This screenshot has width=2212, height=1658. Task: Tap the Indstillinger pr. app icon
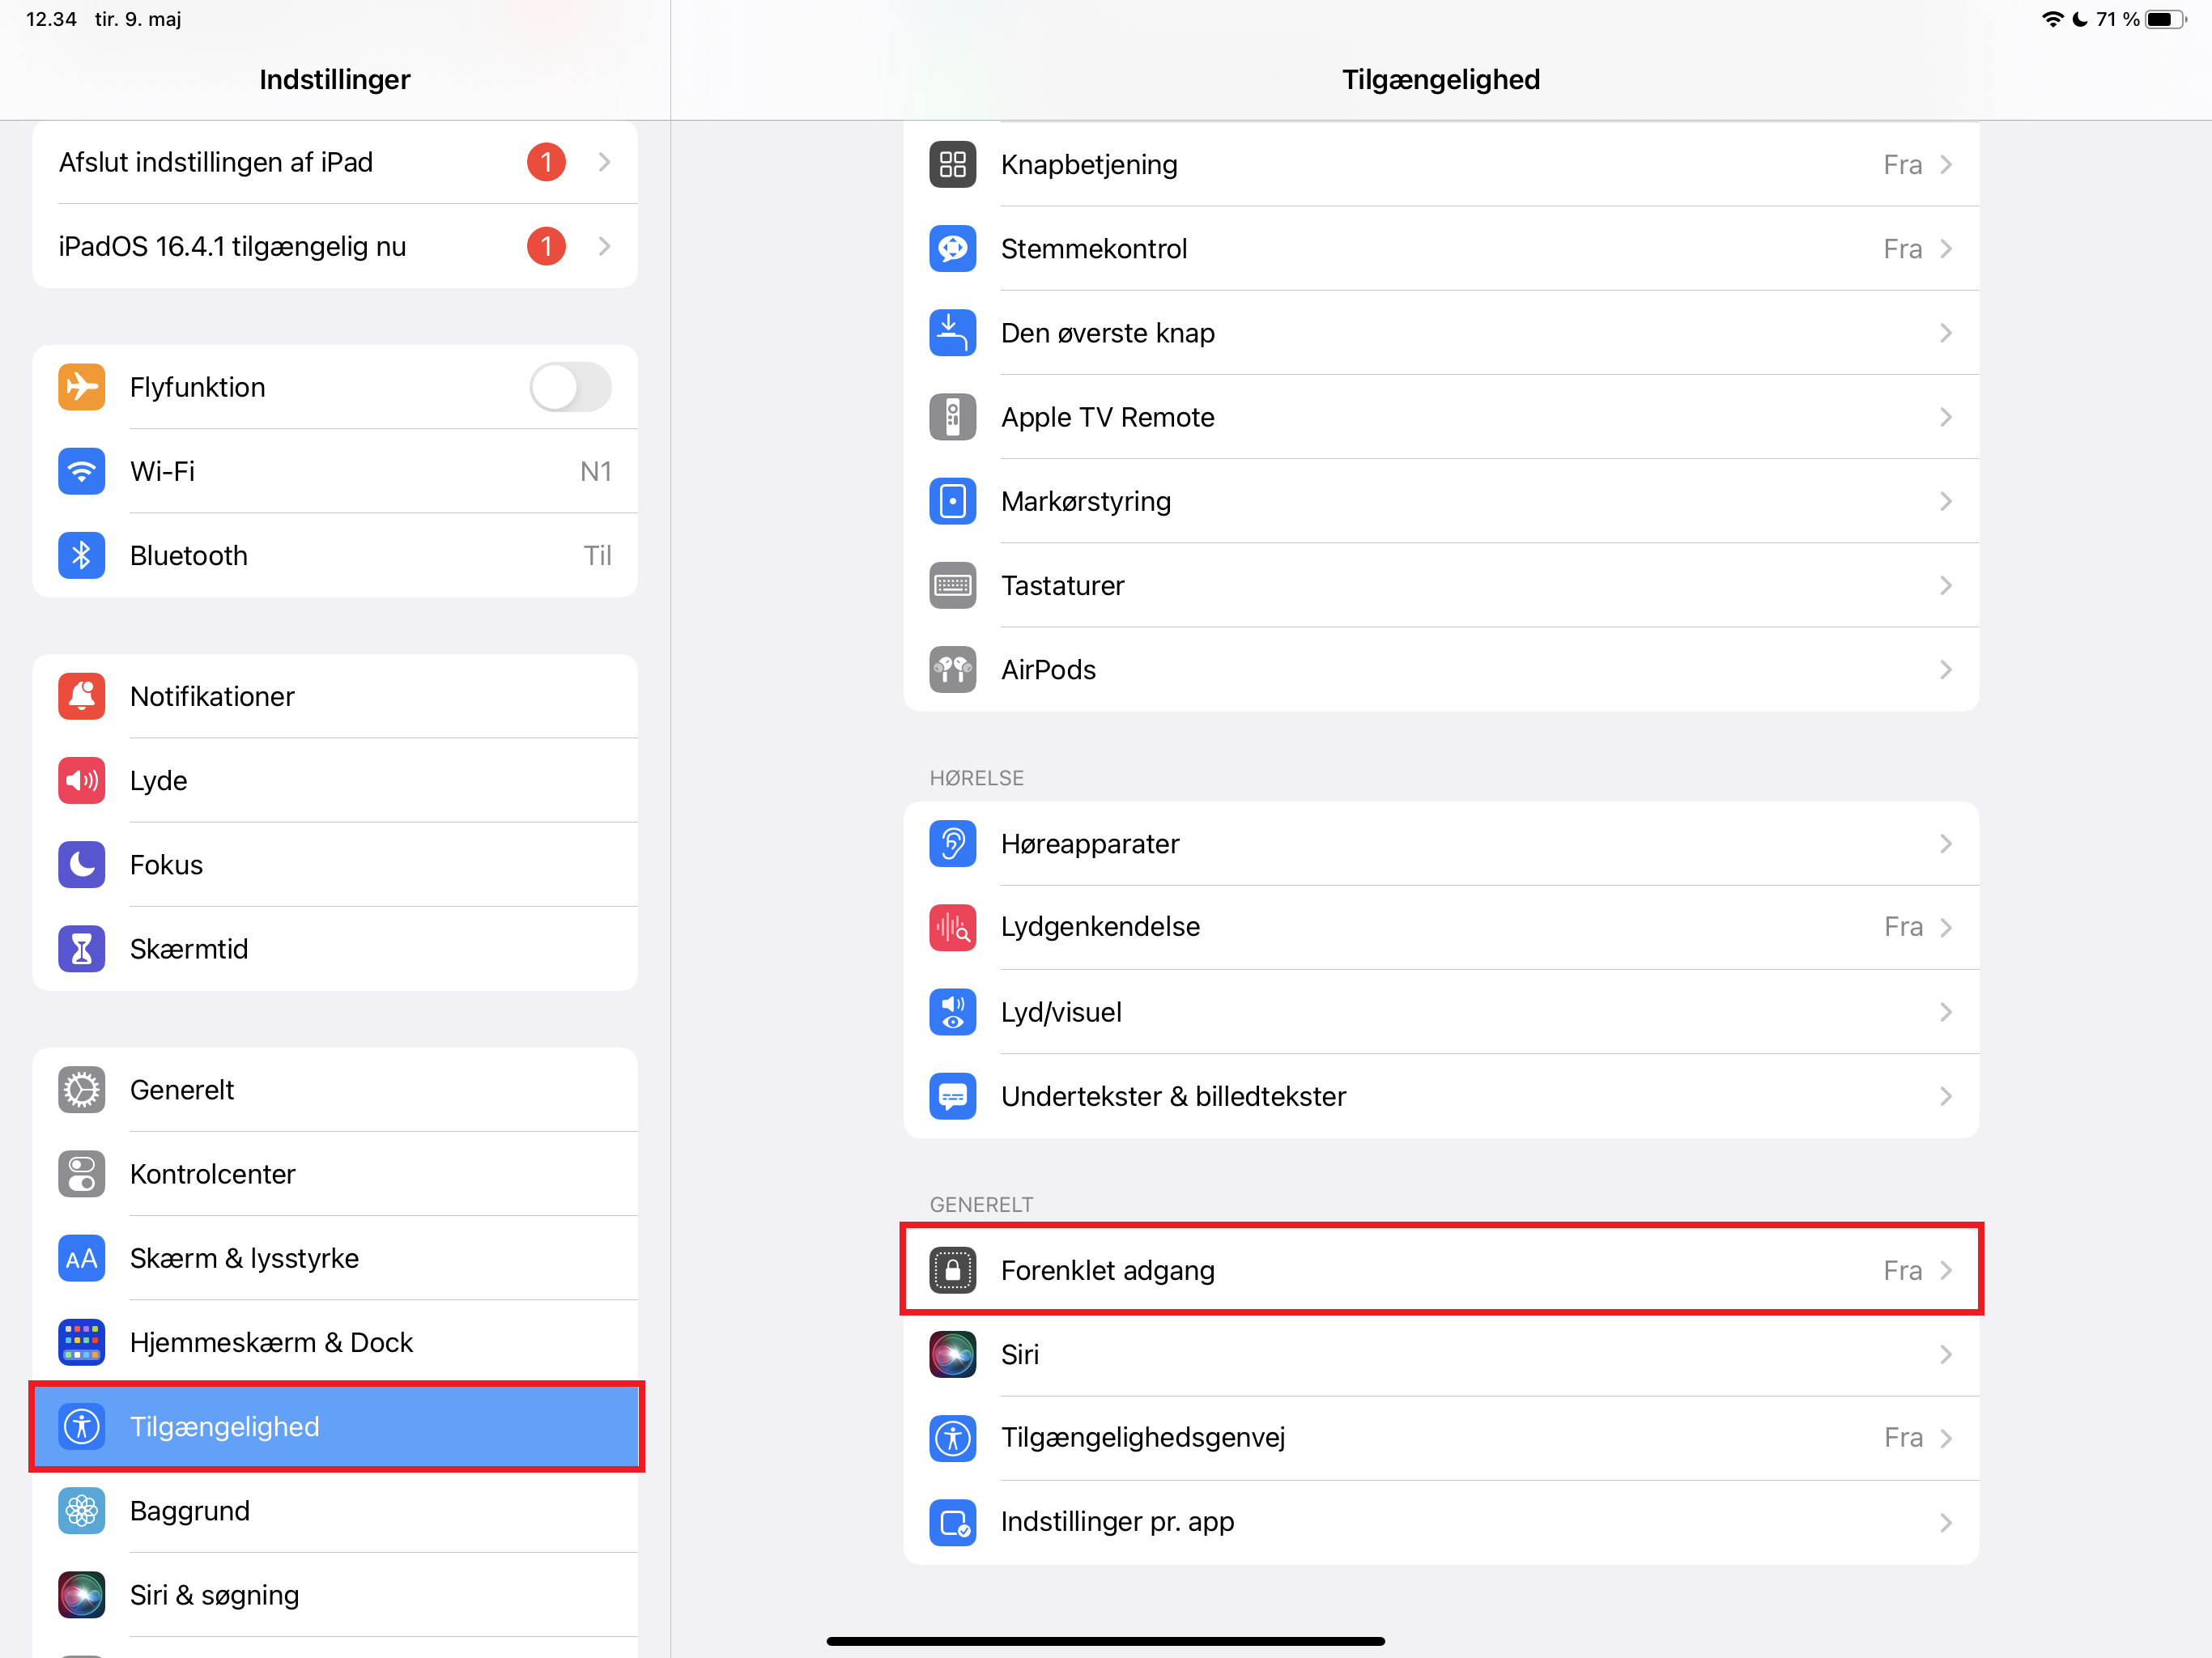952,1522
